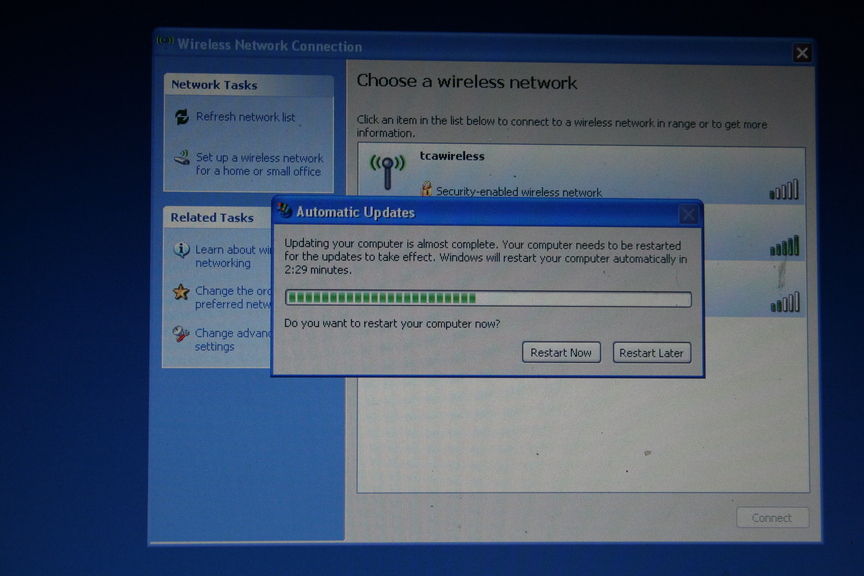Click tcawireless signal strength bars
Viewport: 864px width, 576px height.
(784, 190)
